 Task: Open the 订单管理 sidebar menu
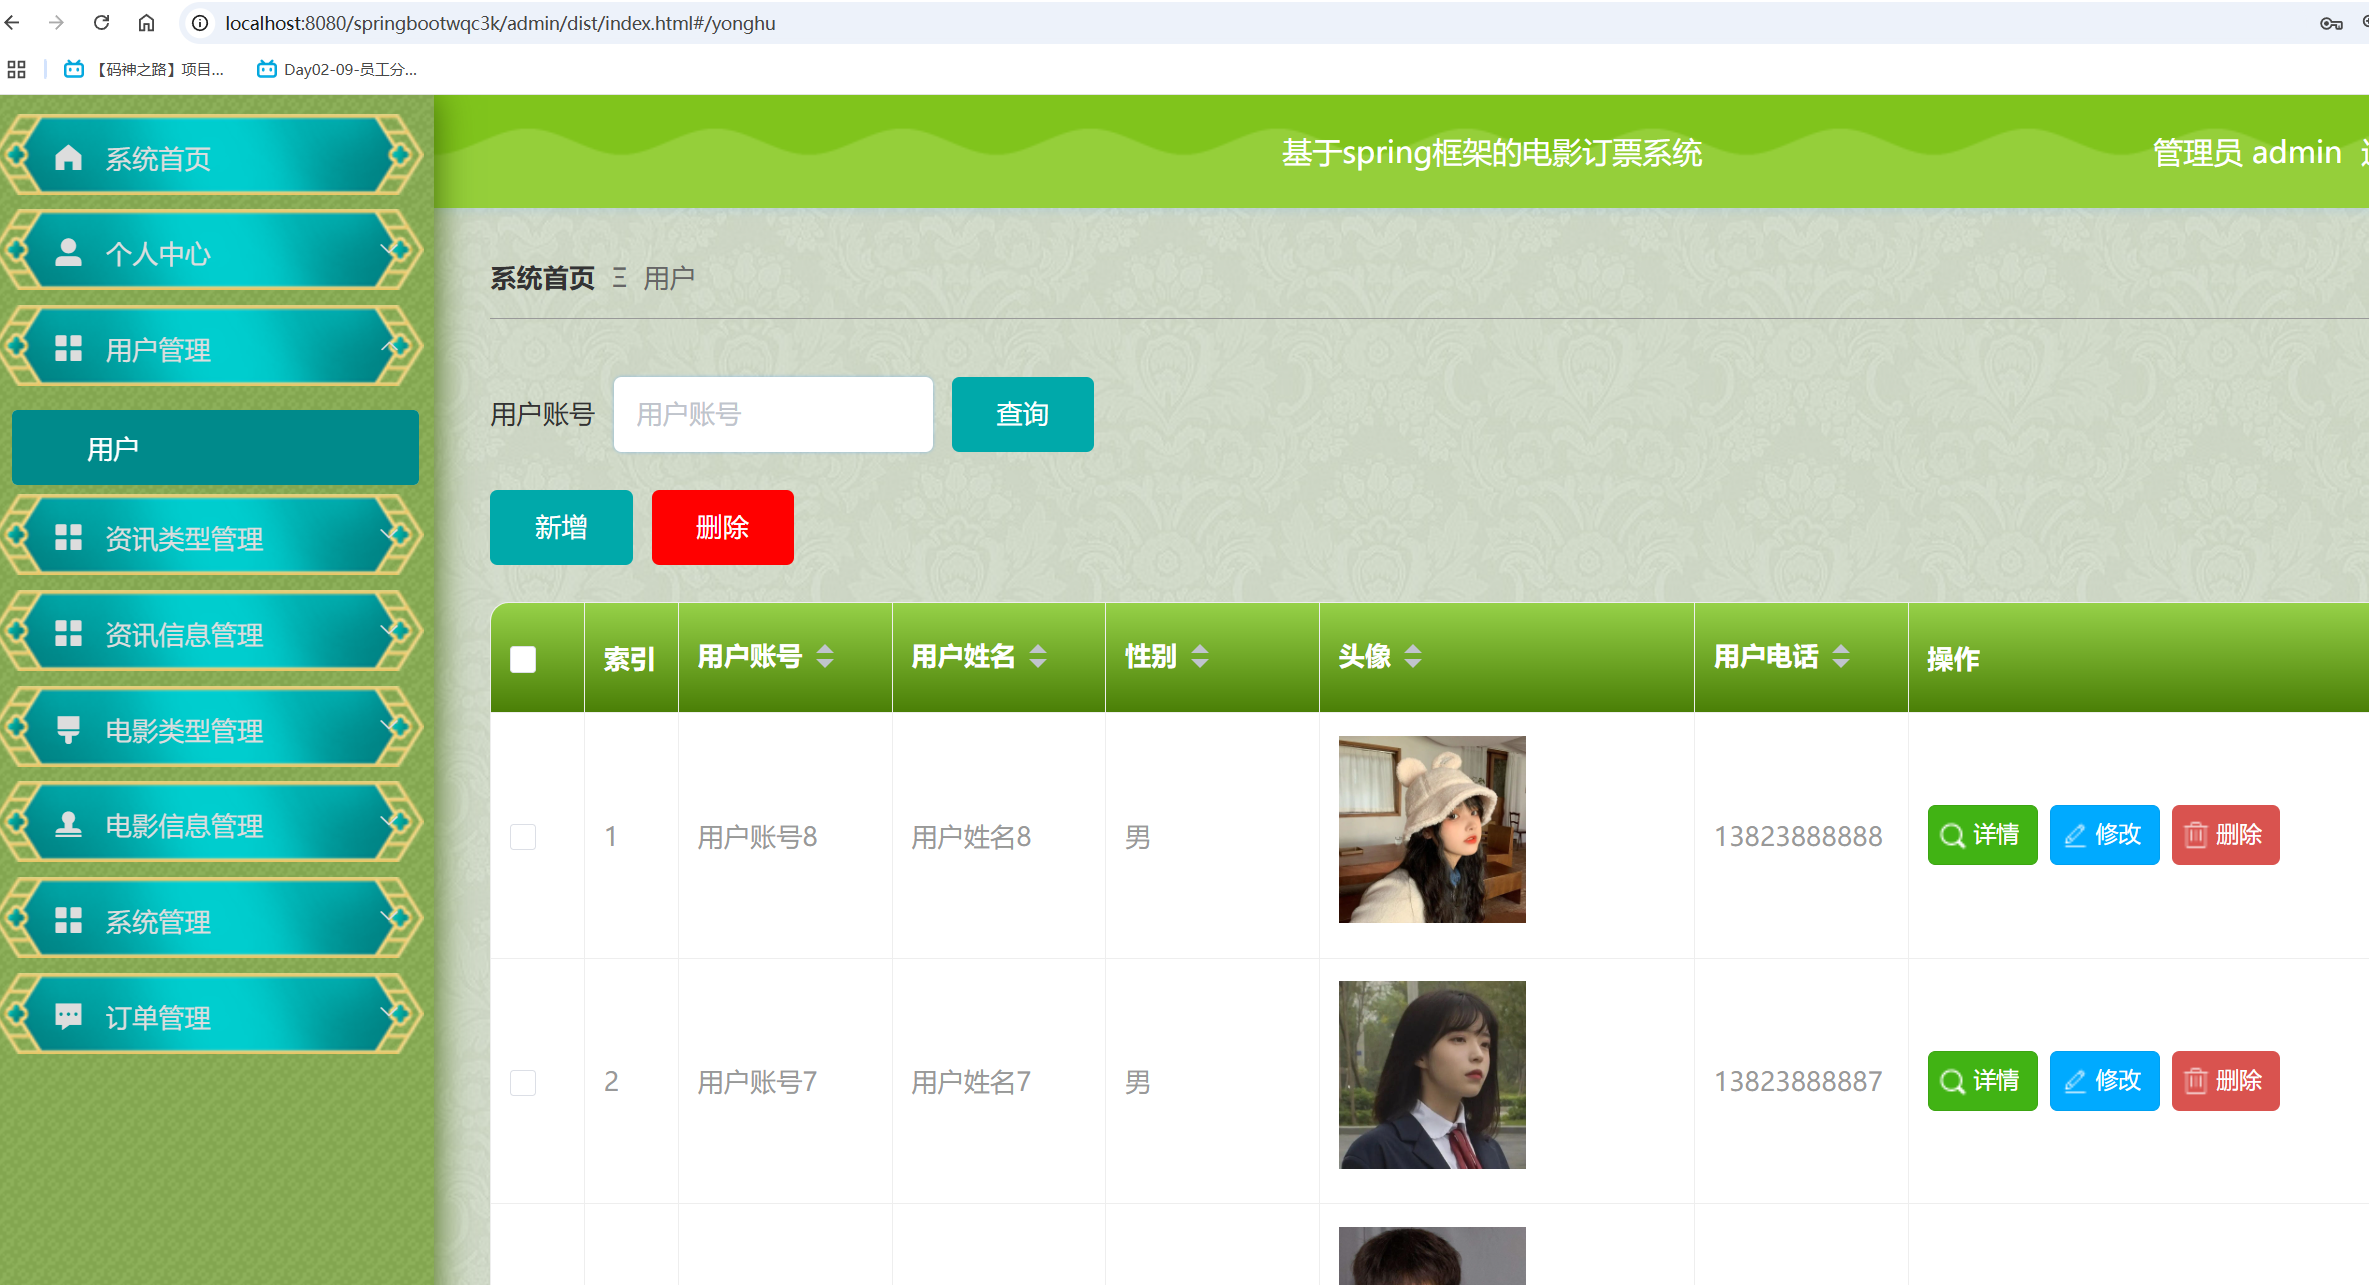click(x=211, y=1015)
